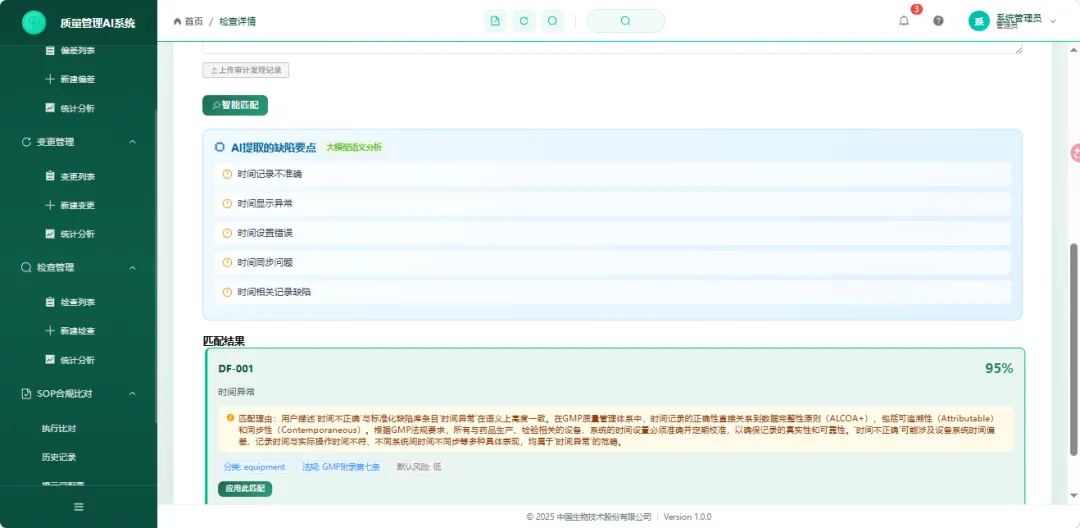Open the help question-mark icon
Image resolution: width=1080 pixels, height=528 pixels.
pyautogui.click(x=938, y=21)
